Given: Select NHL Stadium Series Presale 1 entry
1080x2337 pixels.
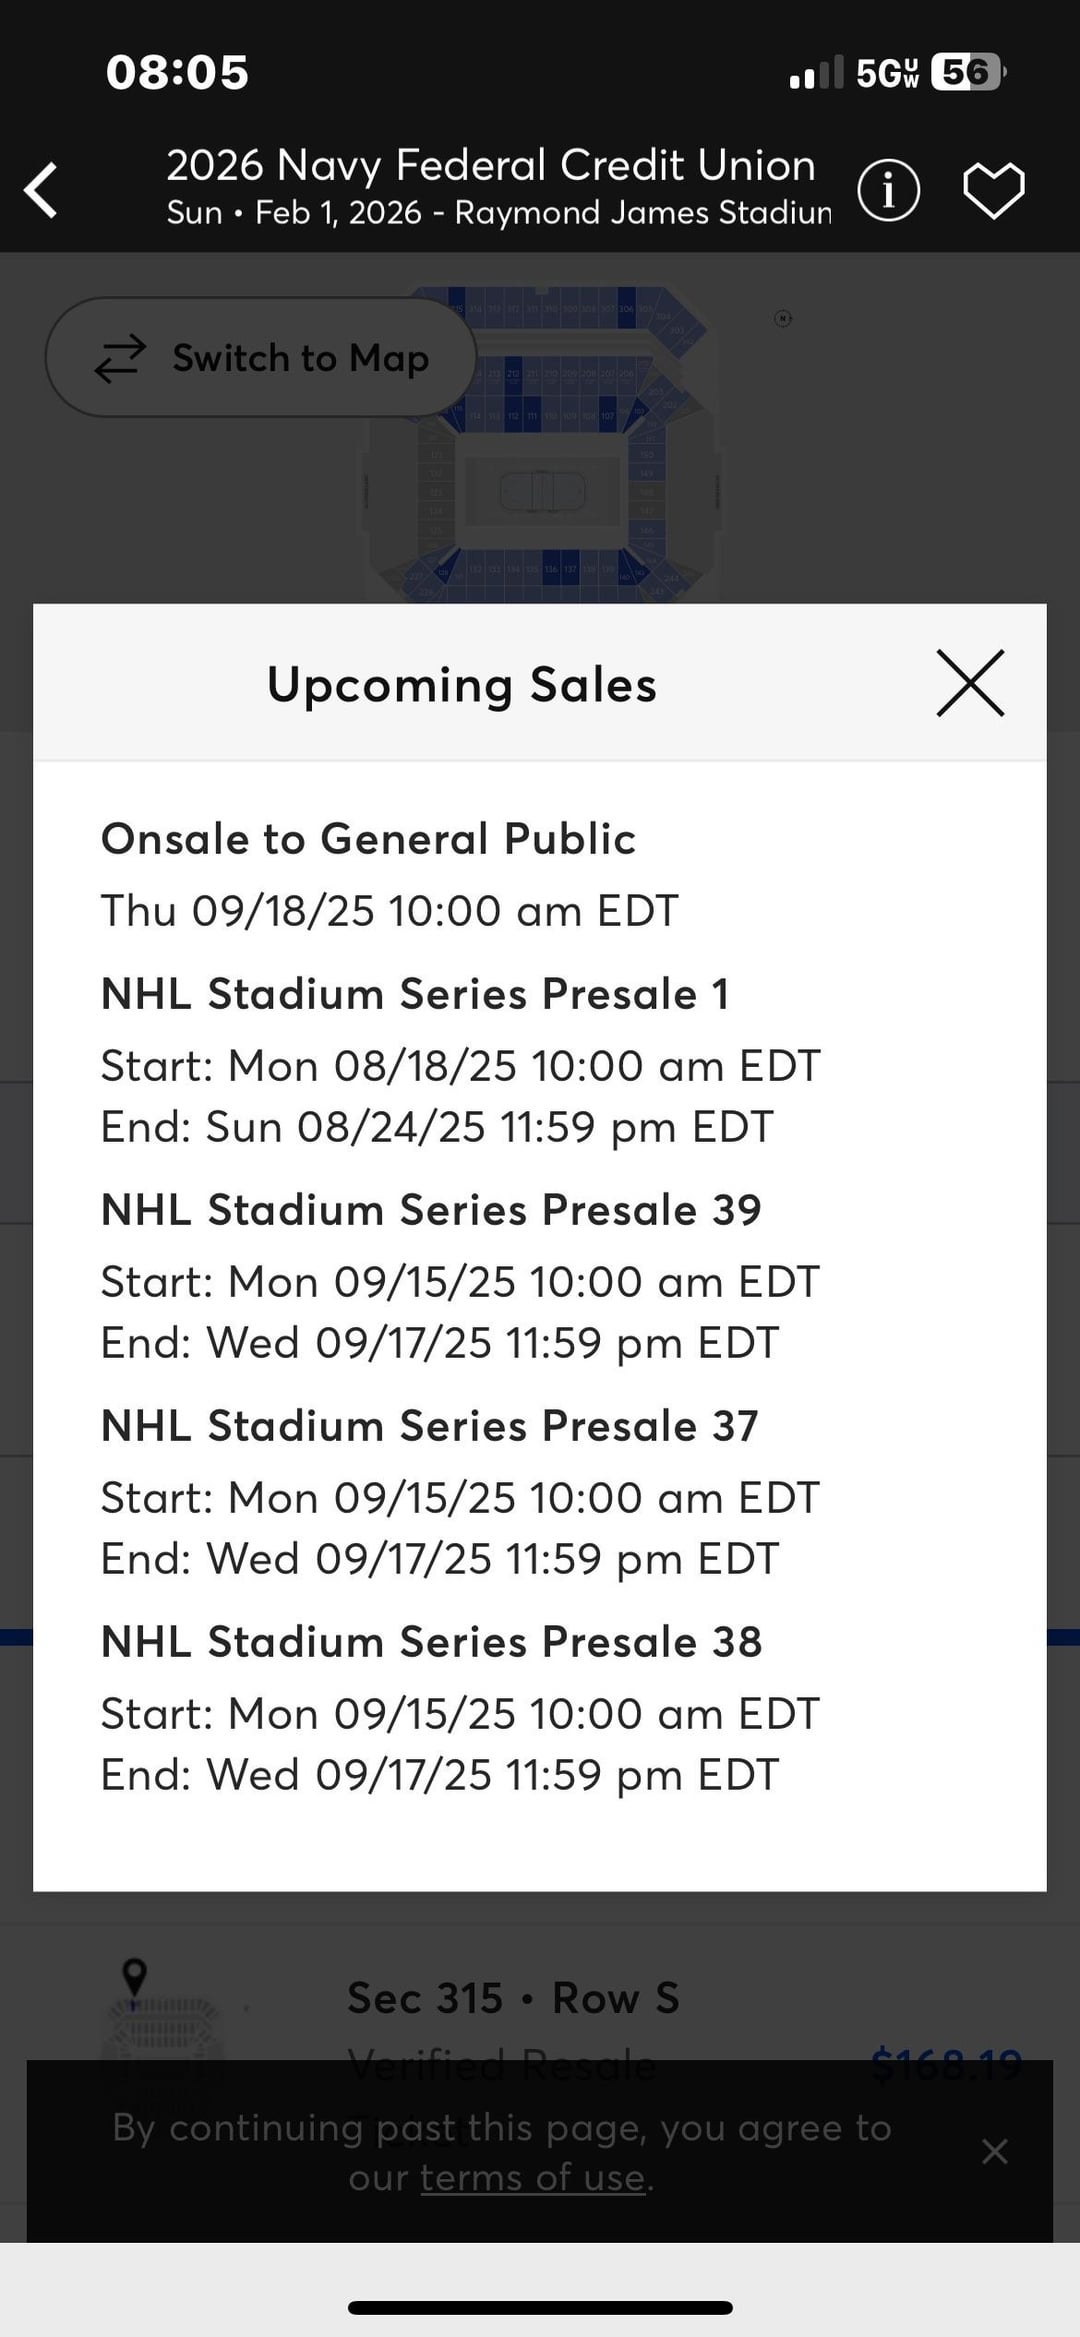Looking at the screenshot, I should [415, 994].
